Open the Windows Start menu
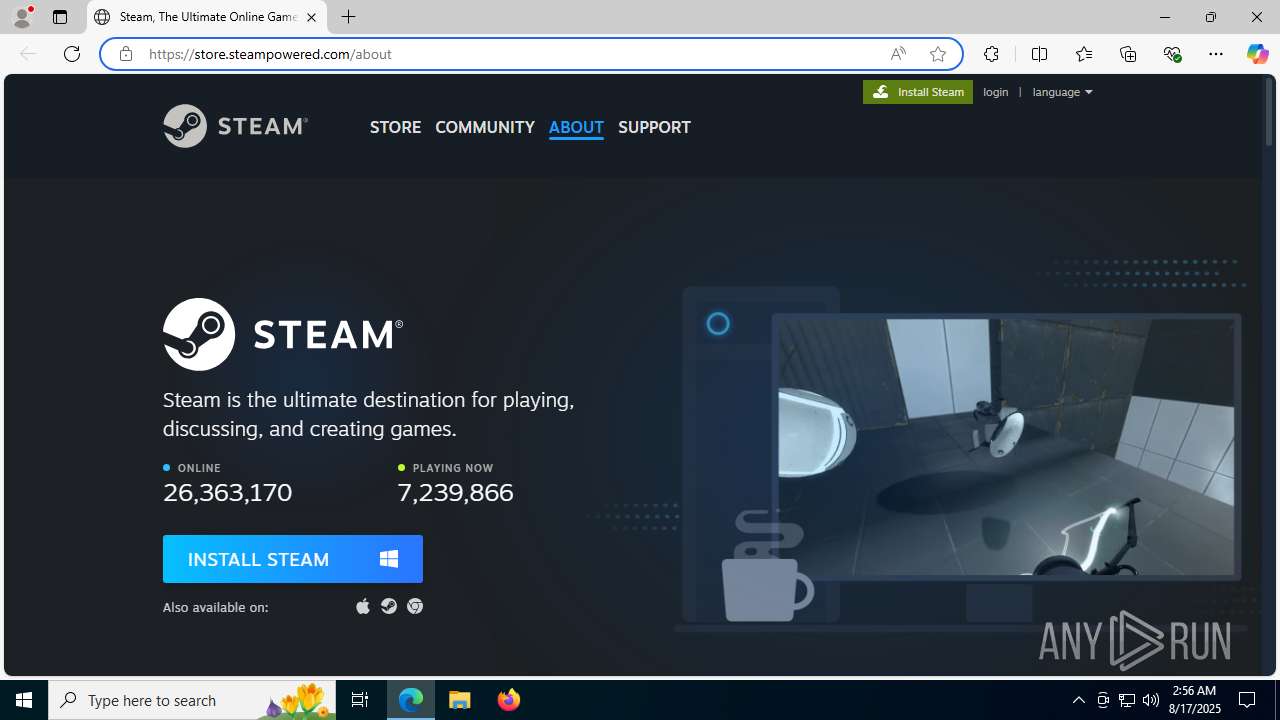This screenshot has height=720, width=1280. [x=24, y=700]
